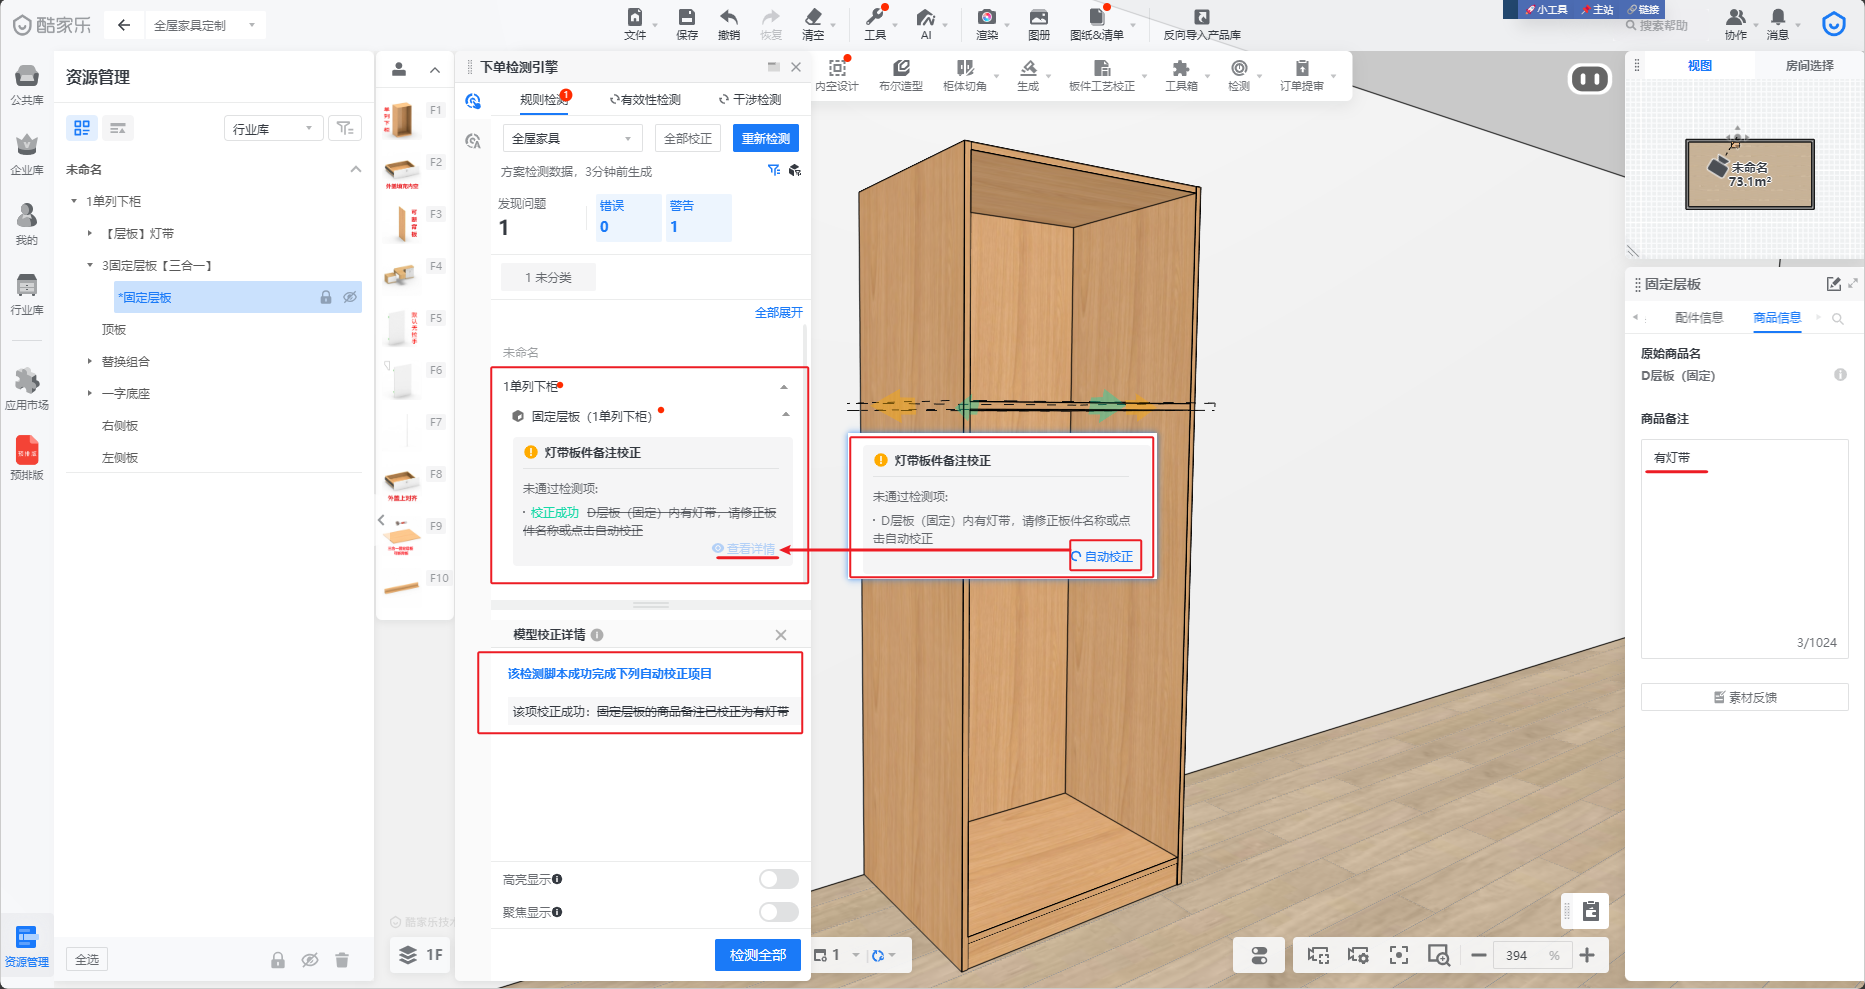Open the Public Library (公共库) sidebar icon

coord(27,77)
